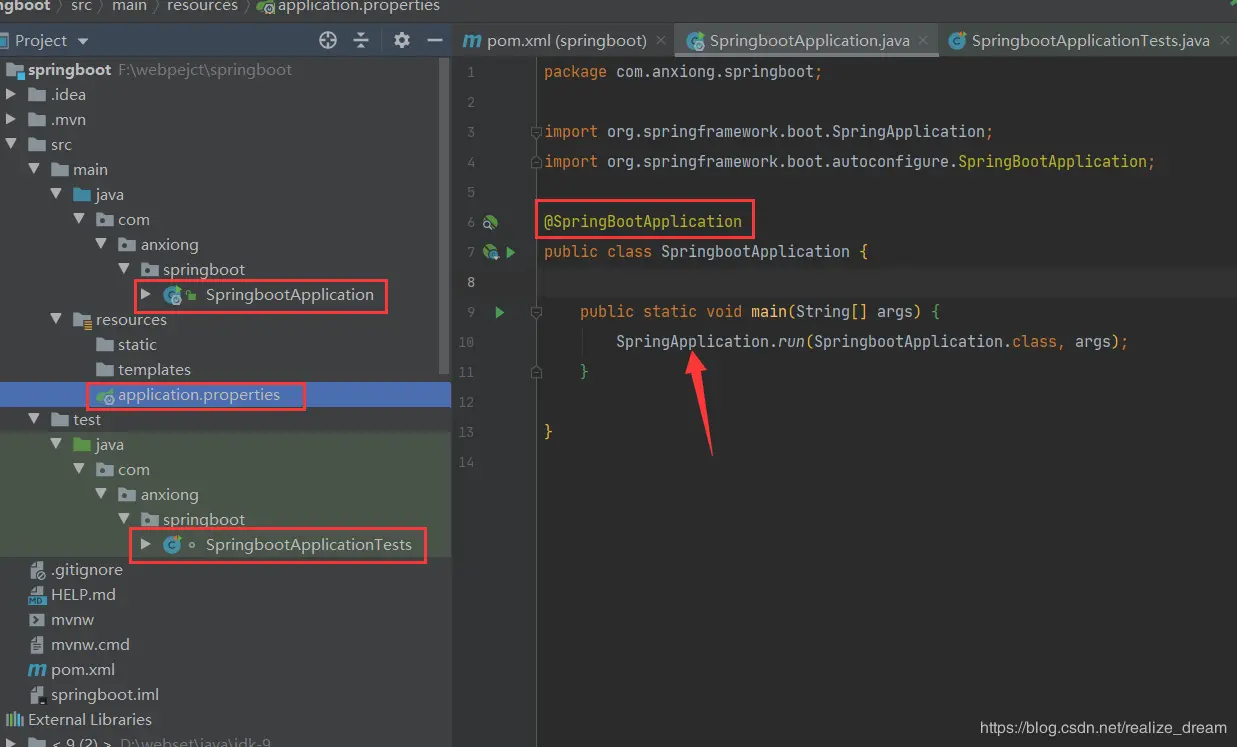
Task: Click the locate/select opened file target icon
Action: tap(328, 40)
